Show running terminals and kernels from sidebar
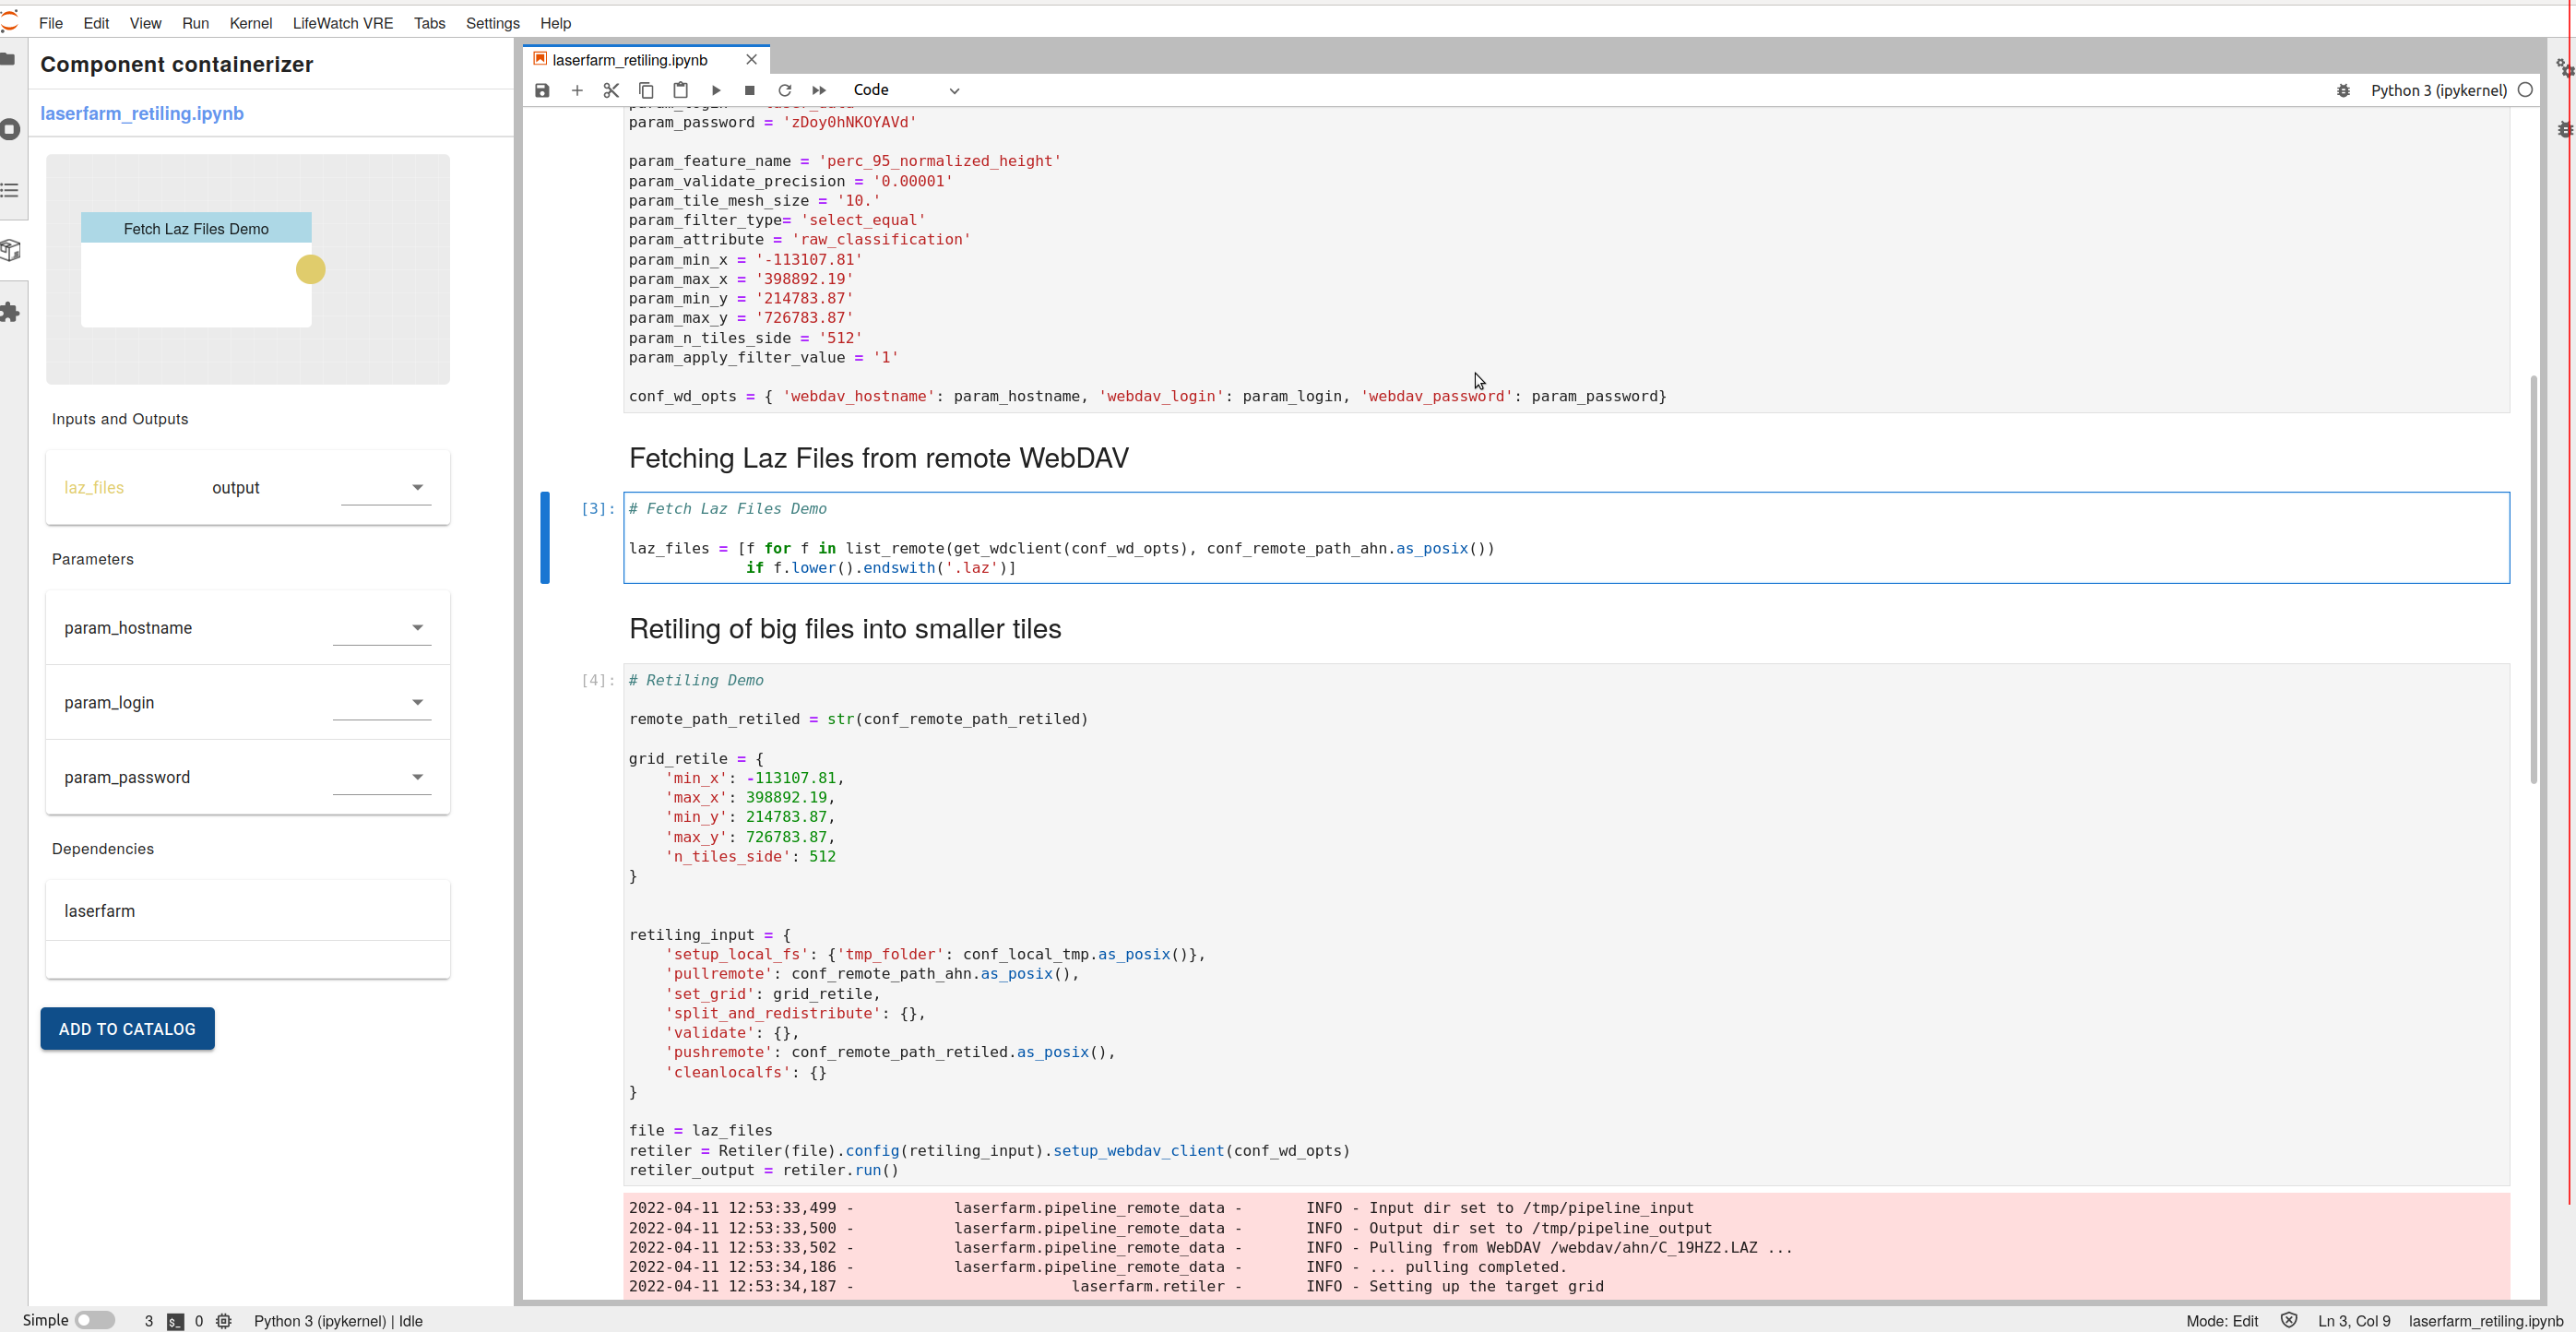Image resolution: width=2576 pixels, height=1332 pixels. (11, 129)
